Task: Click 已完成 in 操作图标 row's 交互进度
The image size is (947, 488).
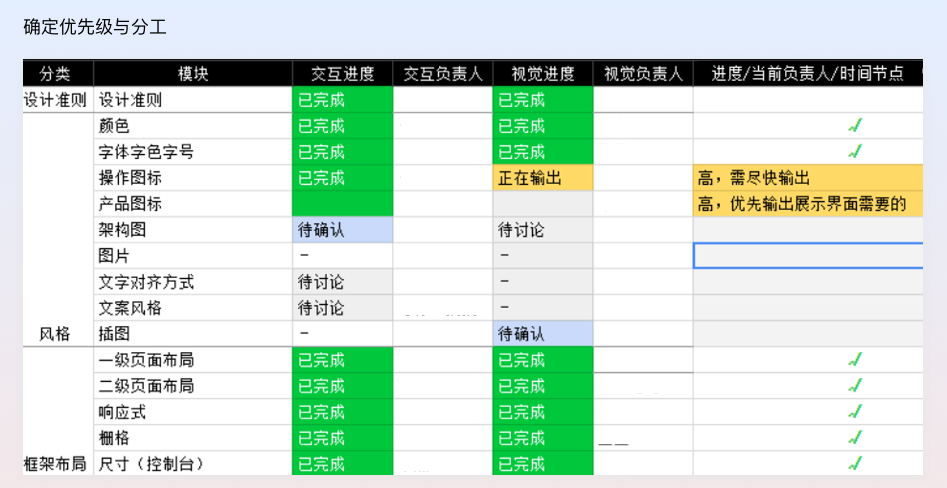Action: click(x=342, y=178)
